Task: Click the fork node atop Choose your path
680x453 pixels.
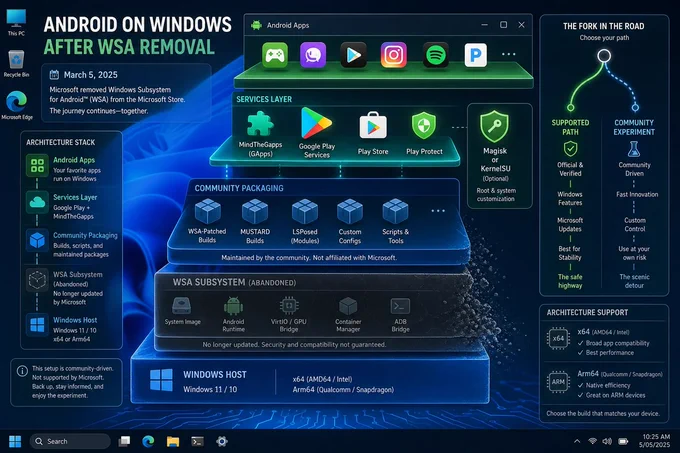Action: pyautogui.click(x=604, y=55)
